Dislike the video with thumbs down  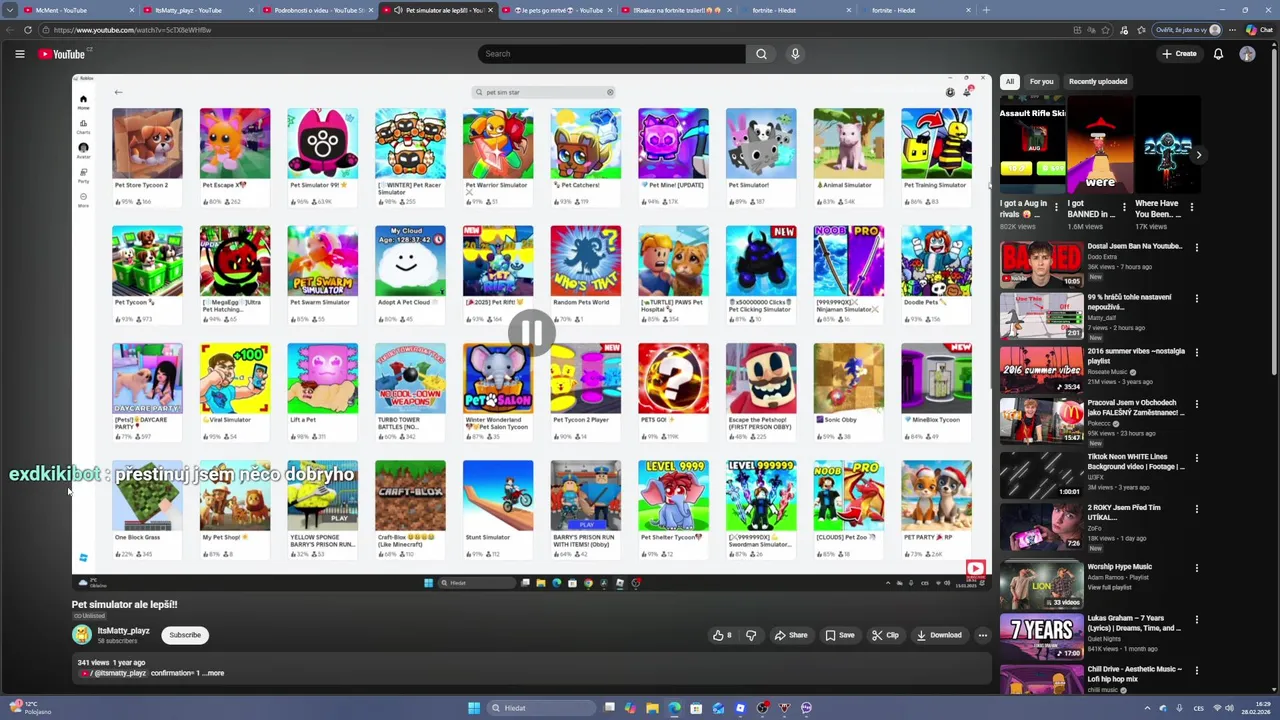[751, 635]
